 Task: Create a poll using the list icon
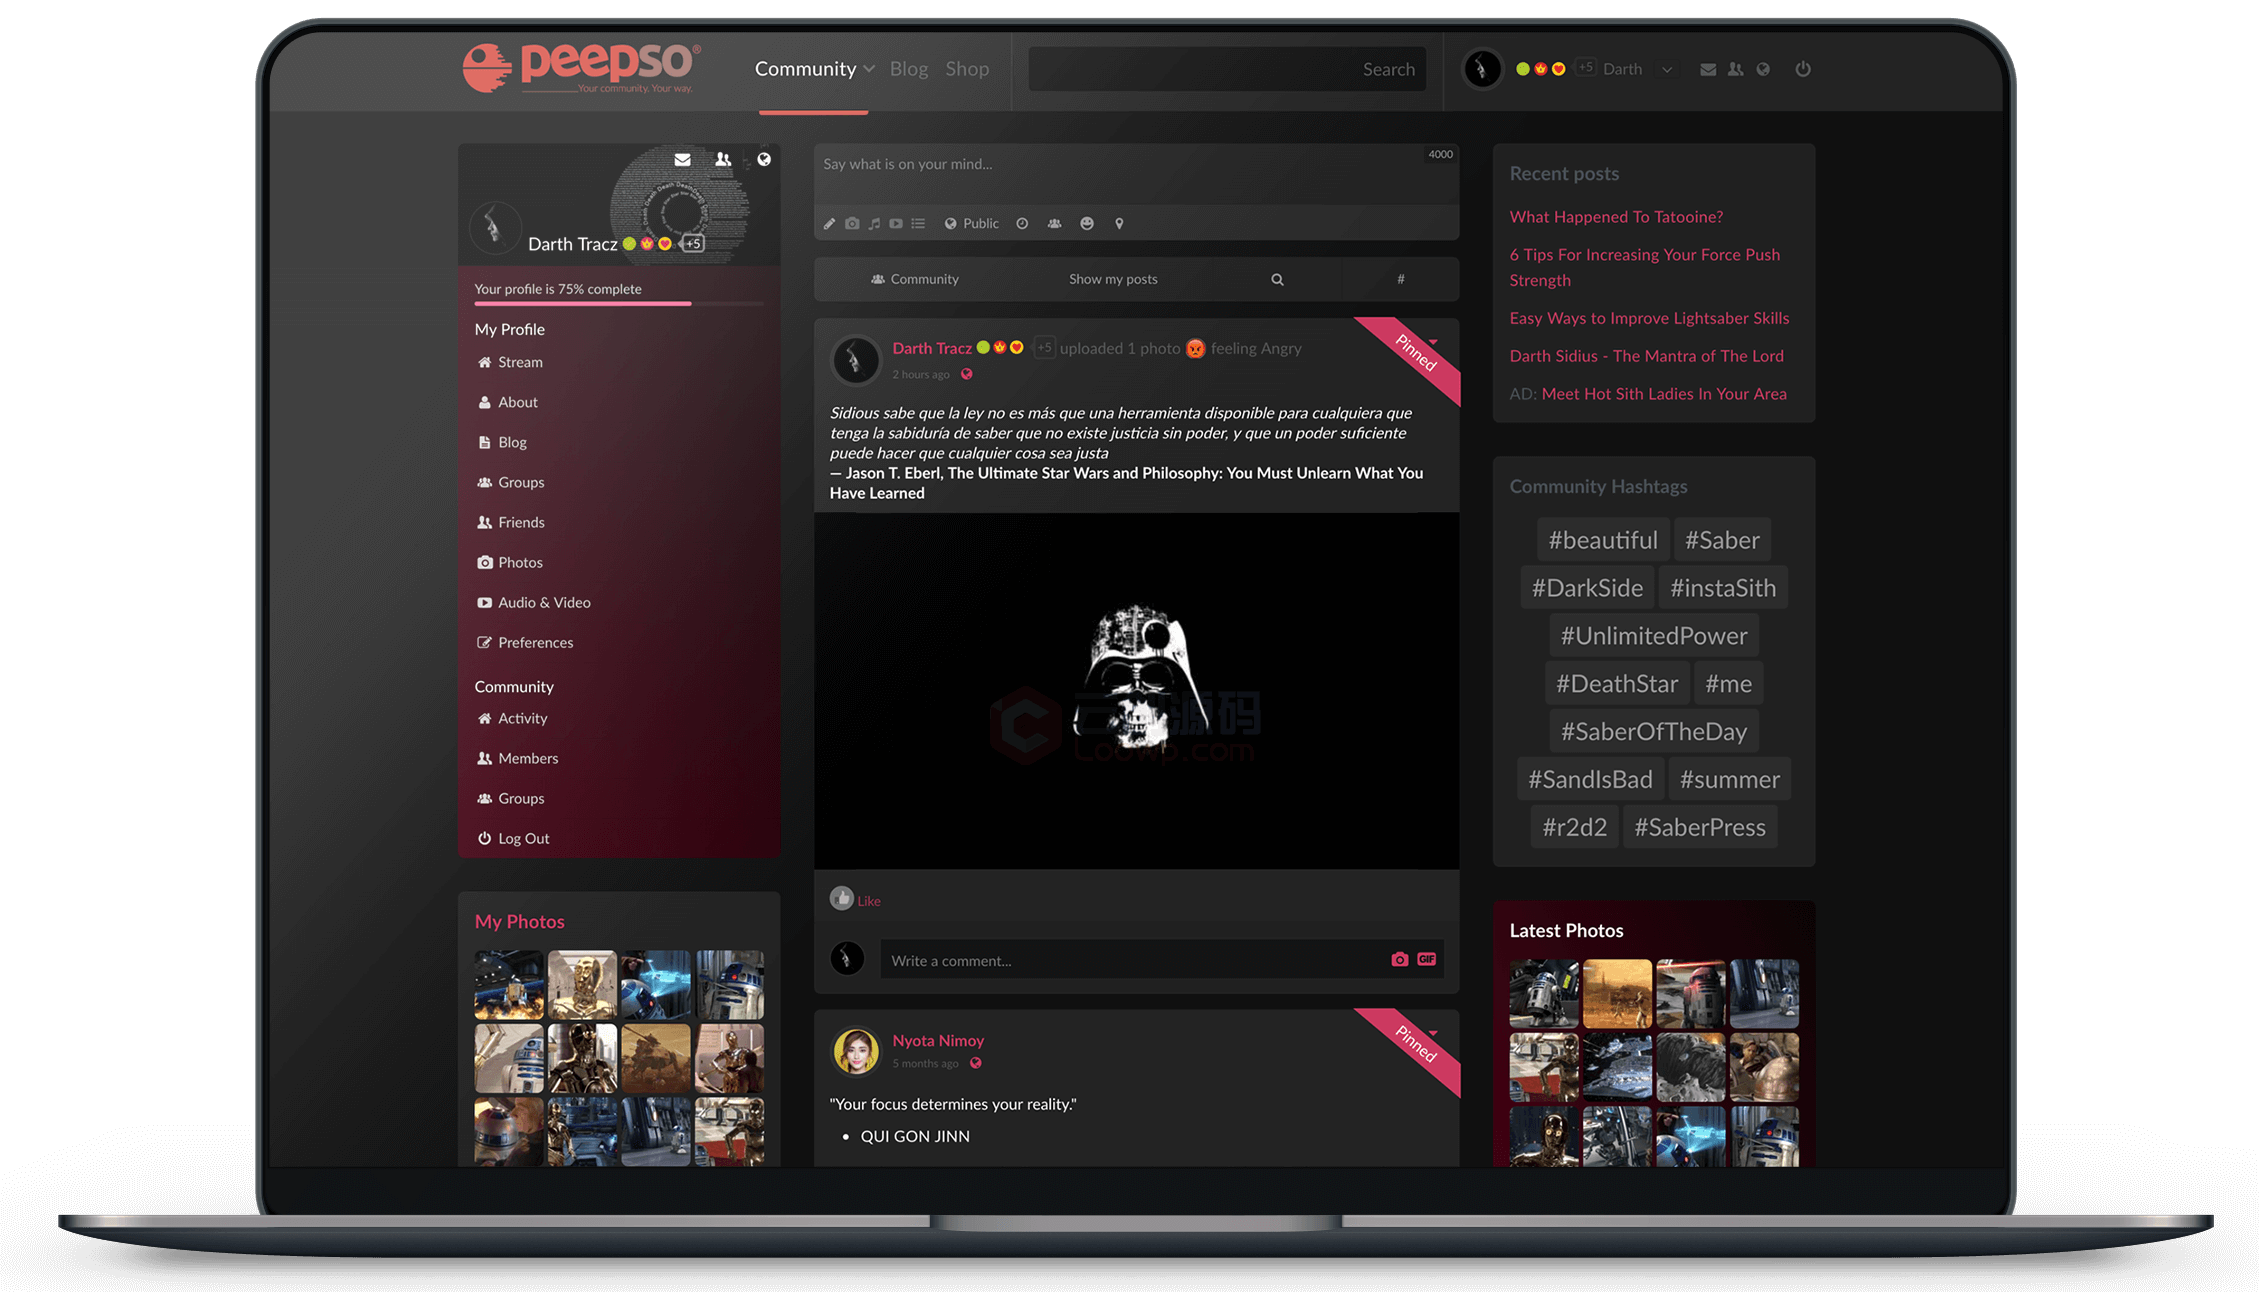point(918,224)
